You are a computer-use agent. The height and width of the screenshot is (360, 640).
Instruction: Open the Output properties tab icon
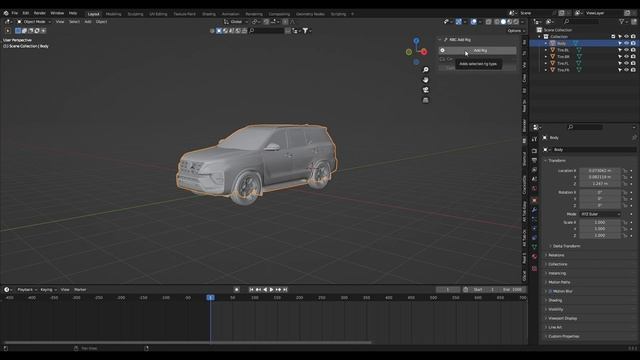tap(534, 160)
